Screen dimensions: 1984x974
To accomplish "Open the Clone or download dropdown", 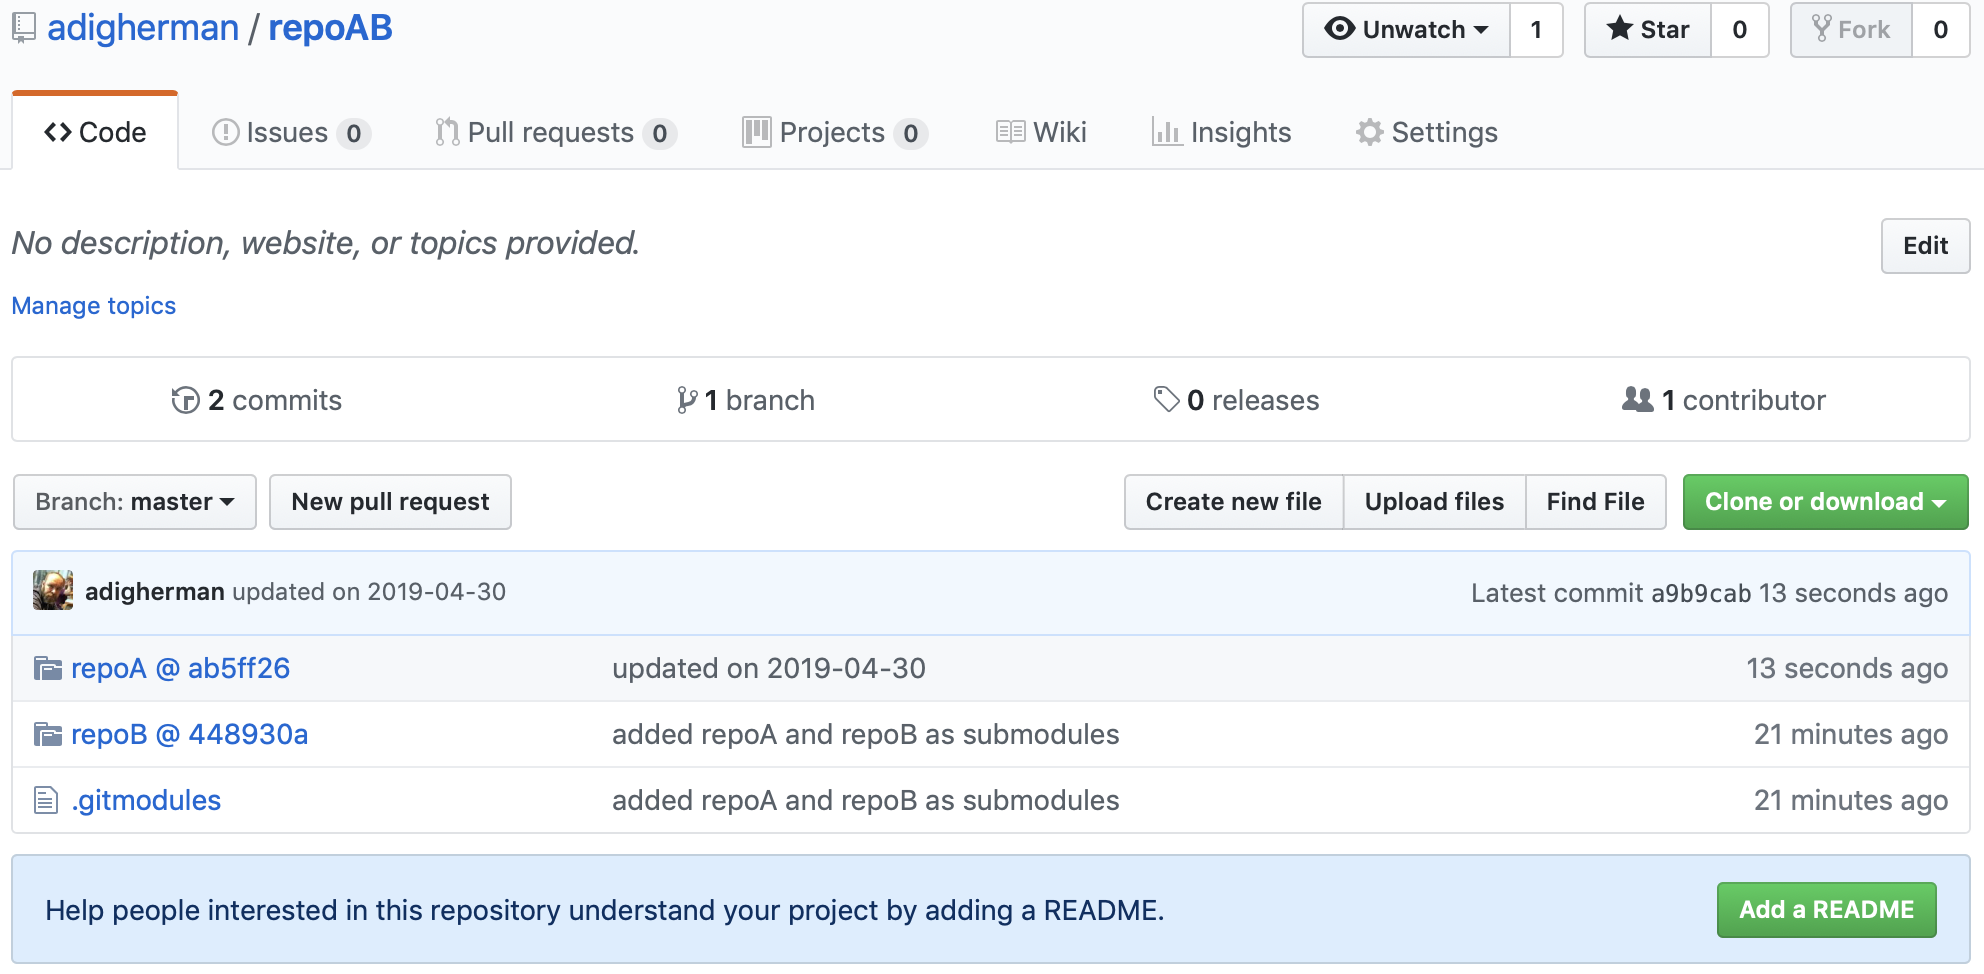I will pos(1825,502).
